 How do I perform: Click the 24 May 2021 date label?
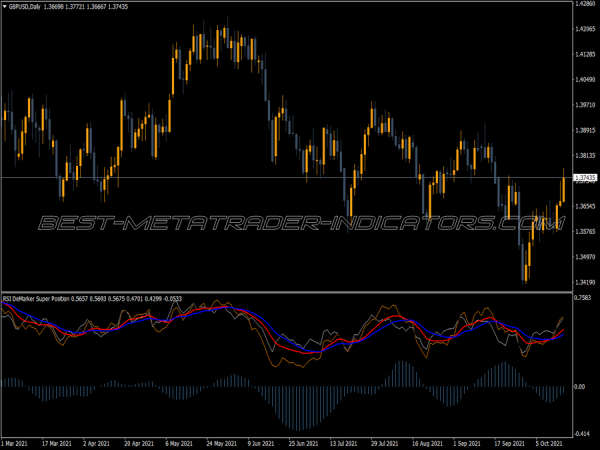(221, 444)
